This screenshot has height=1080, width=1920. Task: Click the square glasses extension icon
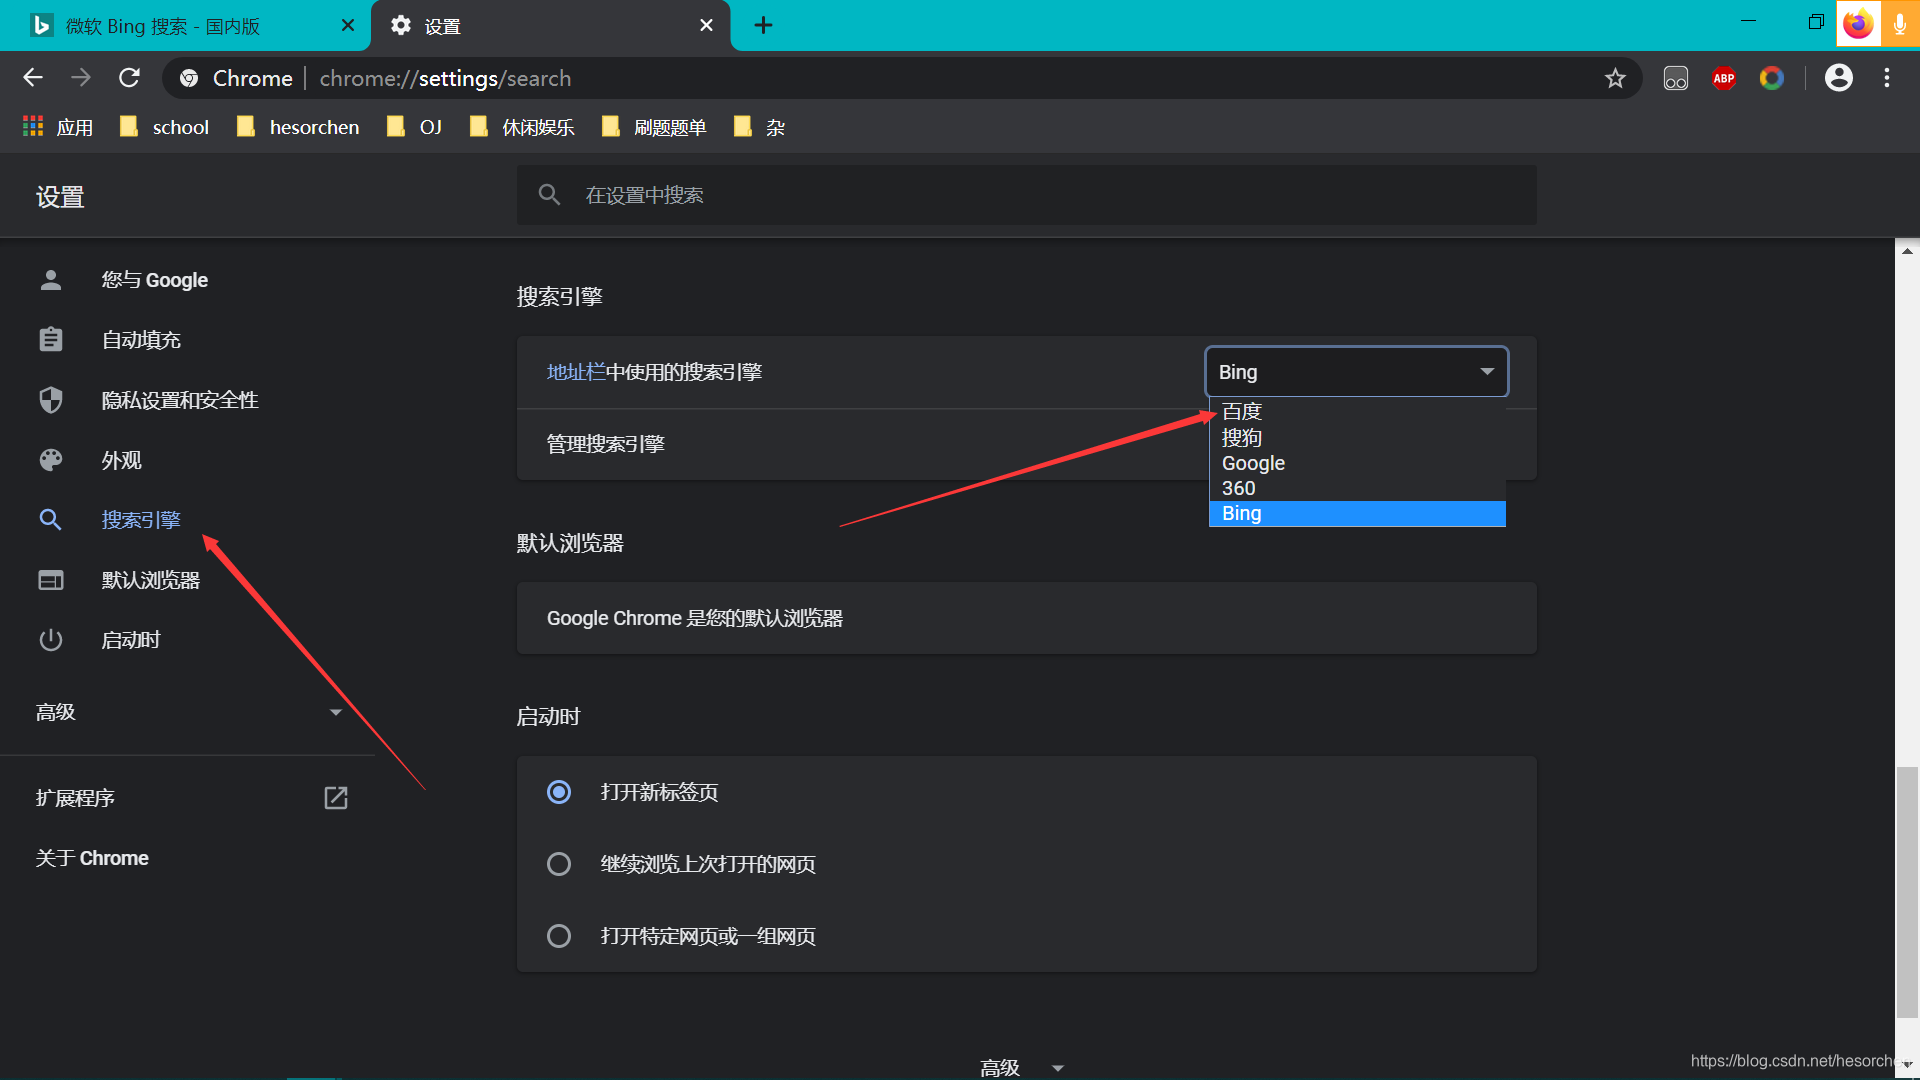1675,78
